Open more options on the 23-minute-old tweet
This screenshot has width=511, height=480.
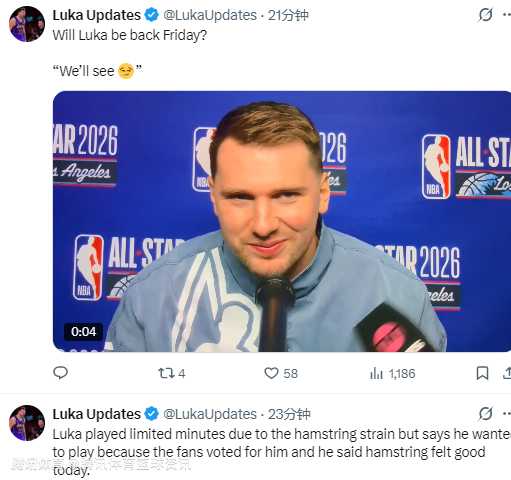click(507, 414)
